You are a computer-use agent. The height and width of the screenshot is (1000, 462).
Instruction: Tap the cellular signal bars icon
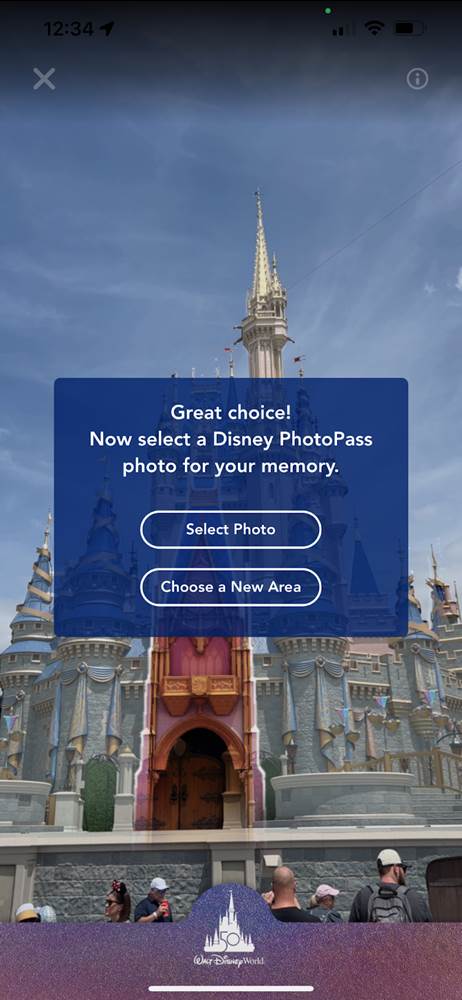[344, 29]
